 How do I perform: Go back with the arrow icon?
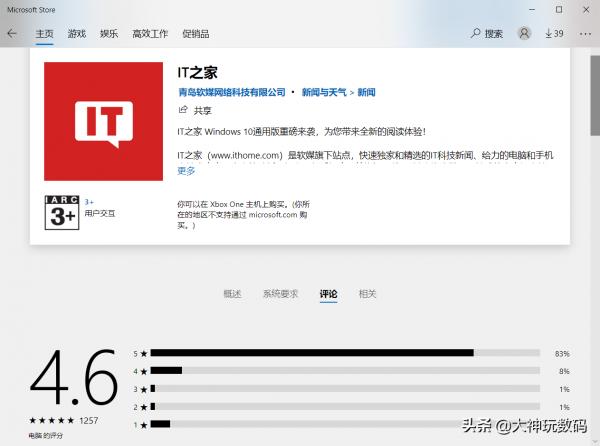pyautogui.click(x=12, y=34)
